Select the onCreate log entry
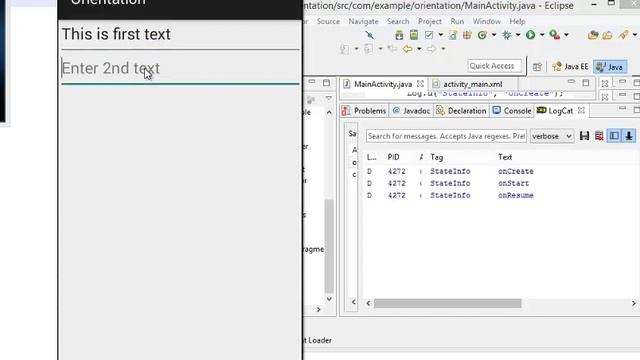The image size is (640, 360). [x=501, y=171]
